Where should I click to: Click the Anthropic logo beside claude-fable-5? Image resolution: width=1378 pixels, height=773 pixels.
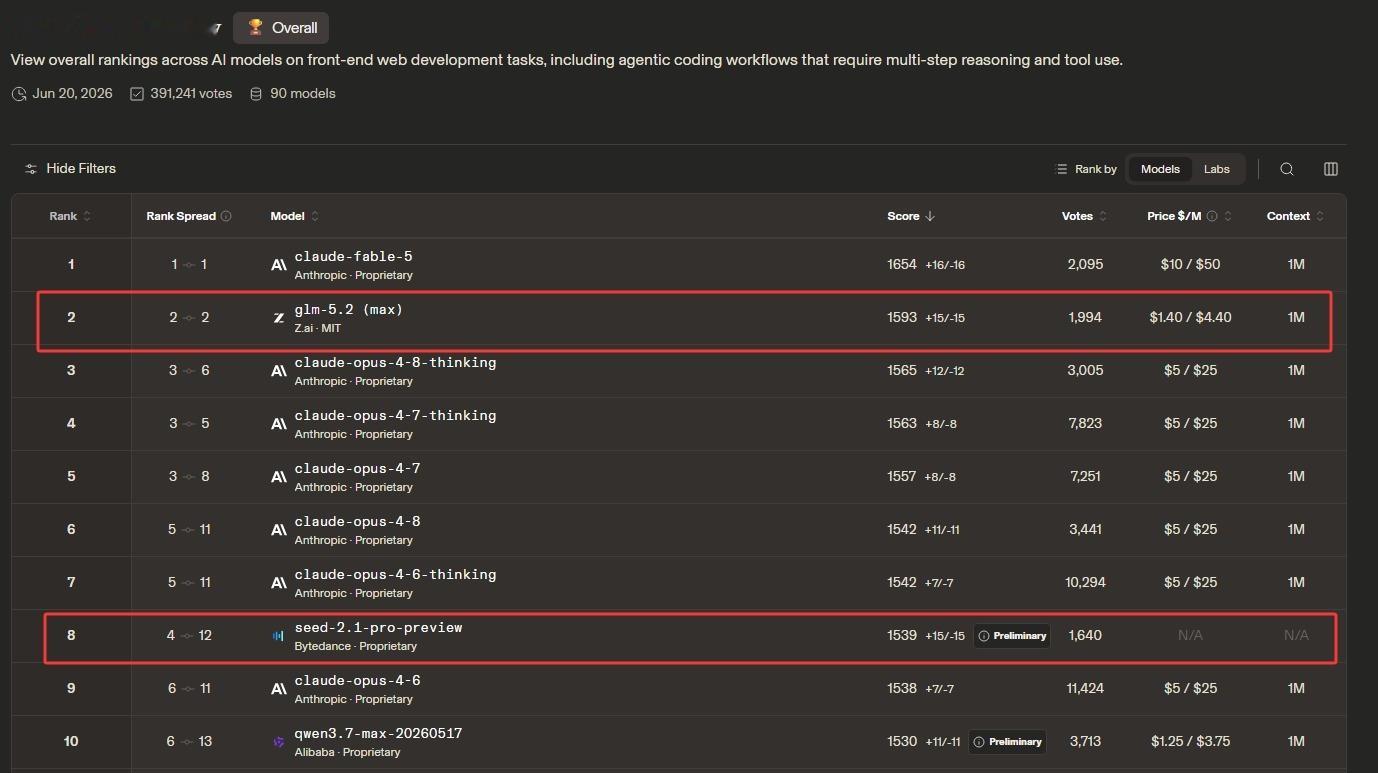click(279, 265)
